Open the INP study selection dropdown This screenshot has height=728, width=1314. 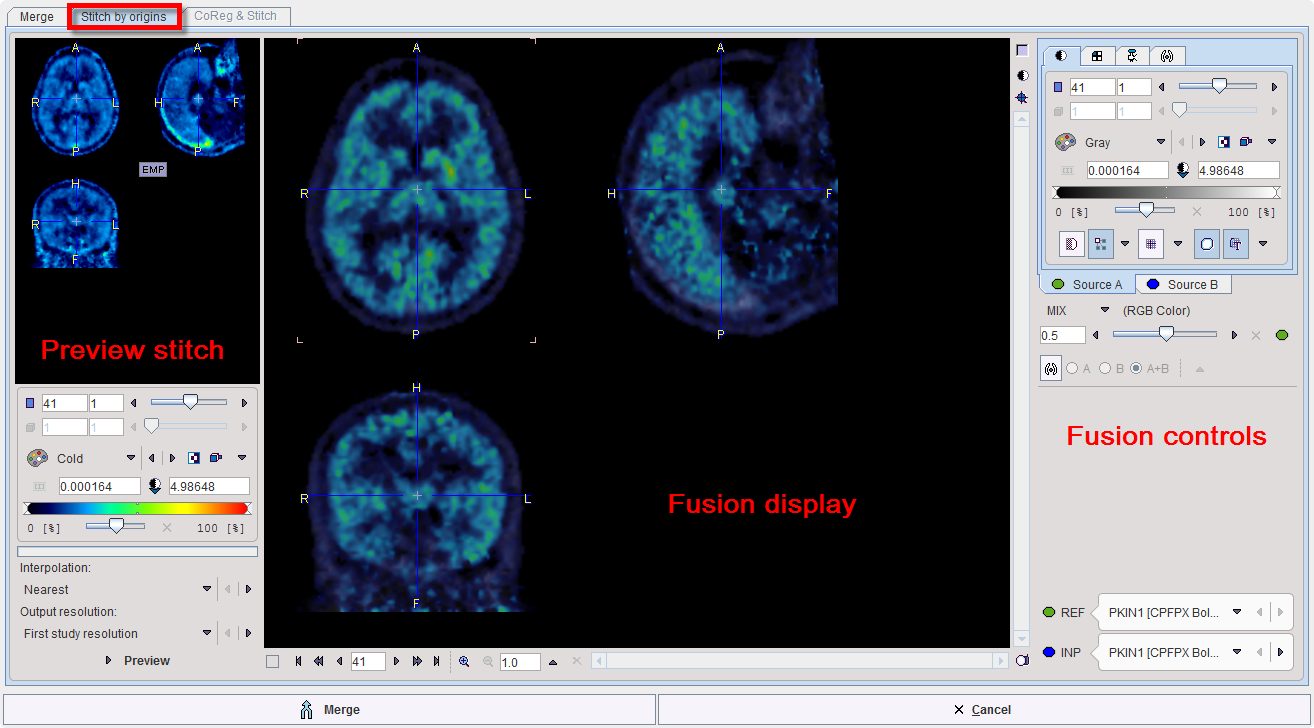point(1237,652)
